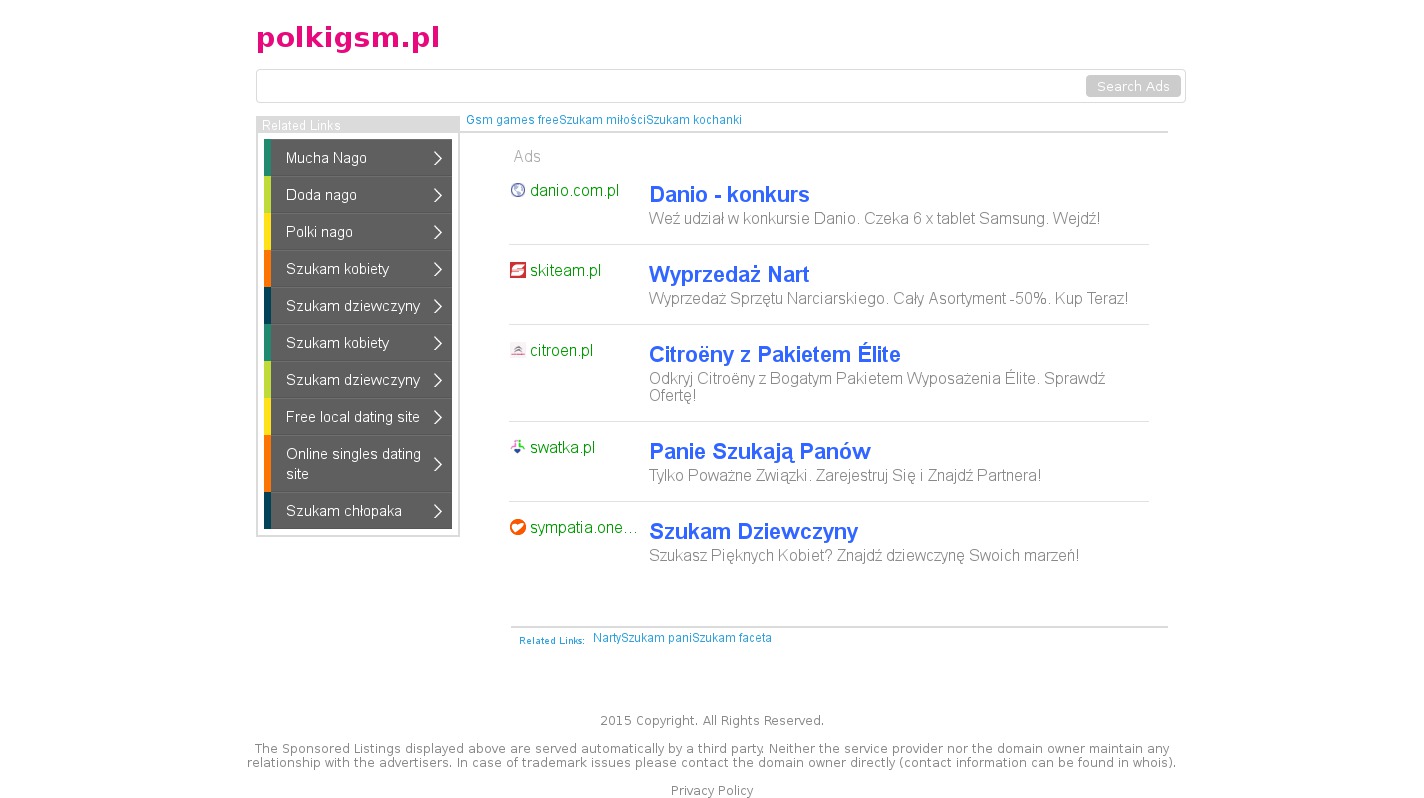Viewport: 1424px width, 798px height.
Task: Click the danio.com.pl globe favicon
Action: tap(518, 190)
